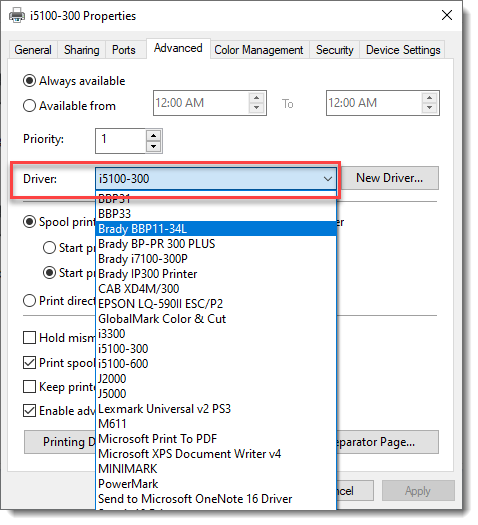Screen dimensions: 478x525
Task: Enable Keep printed documents checkbox
Action: click(x=29, y=387)
